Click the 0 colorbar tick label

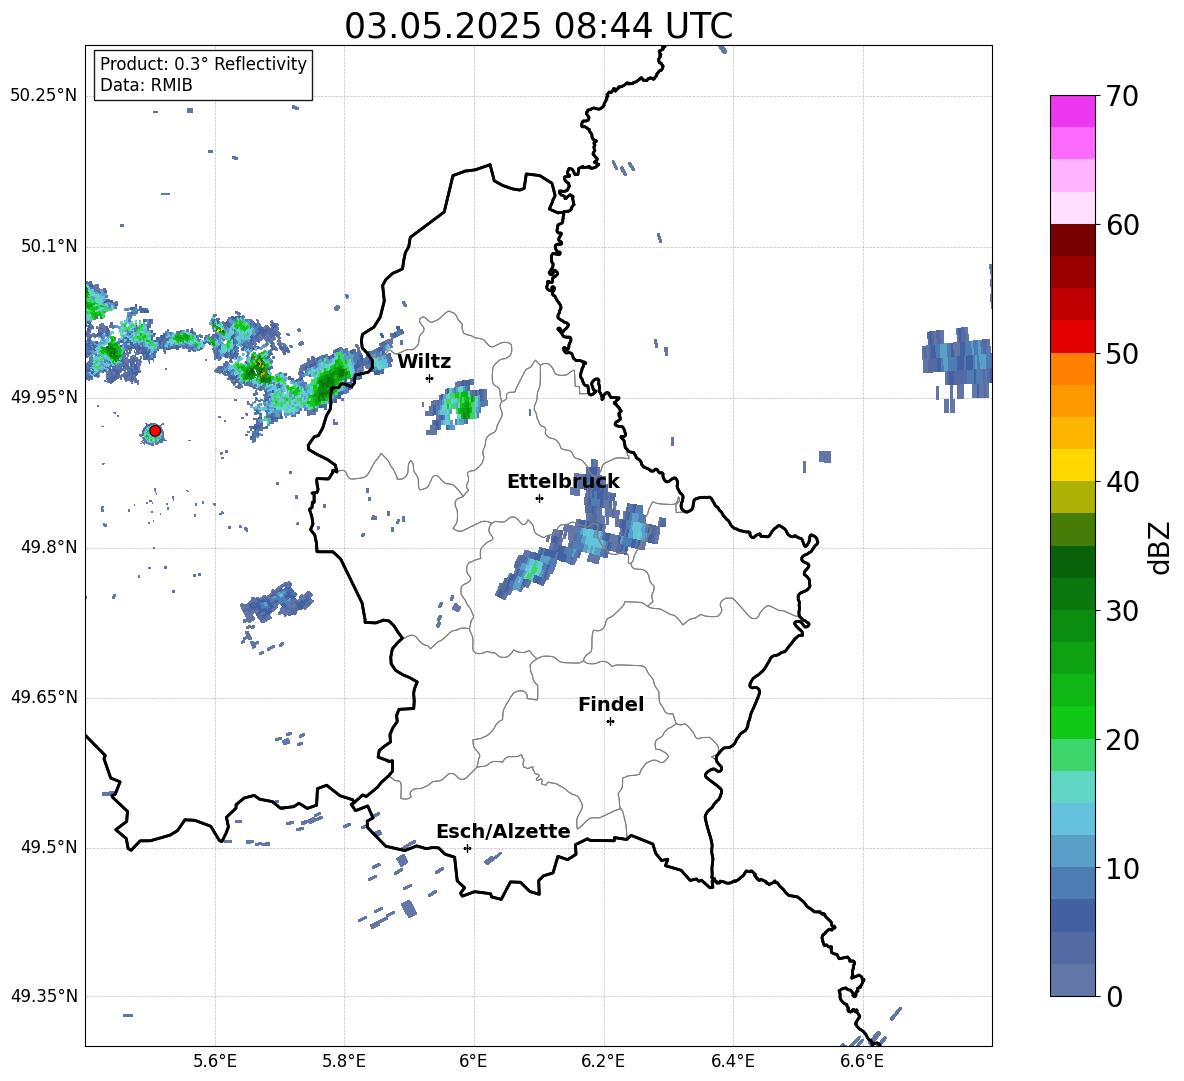1114,996
